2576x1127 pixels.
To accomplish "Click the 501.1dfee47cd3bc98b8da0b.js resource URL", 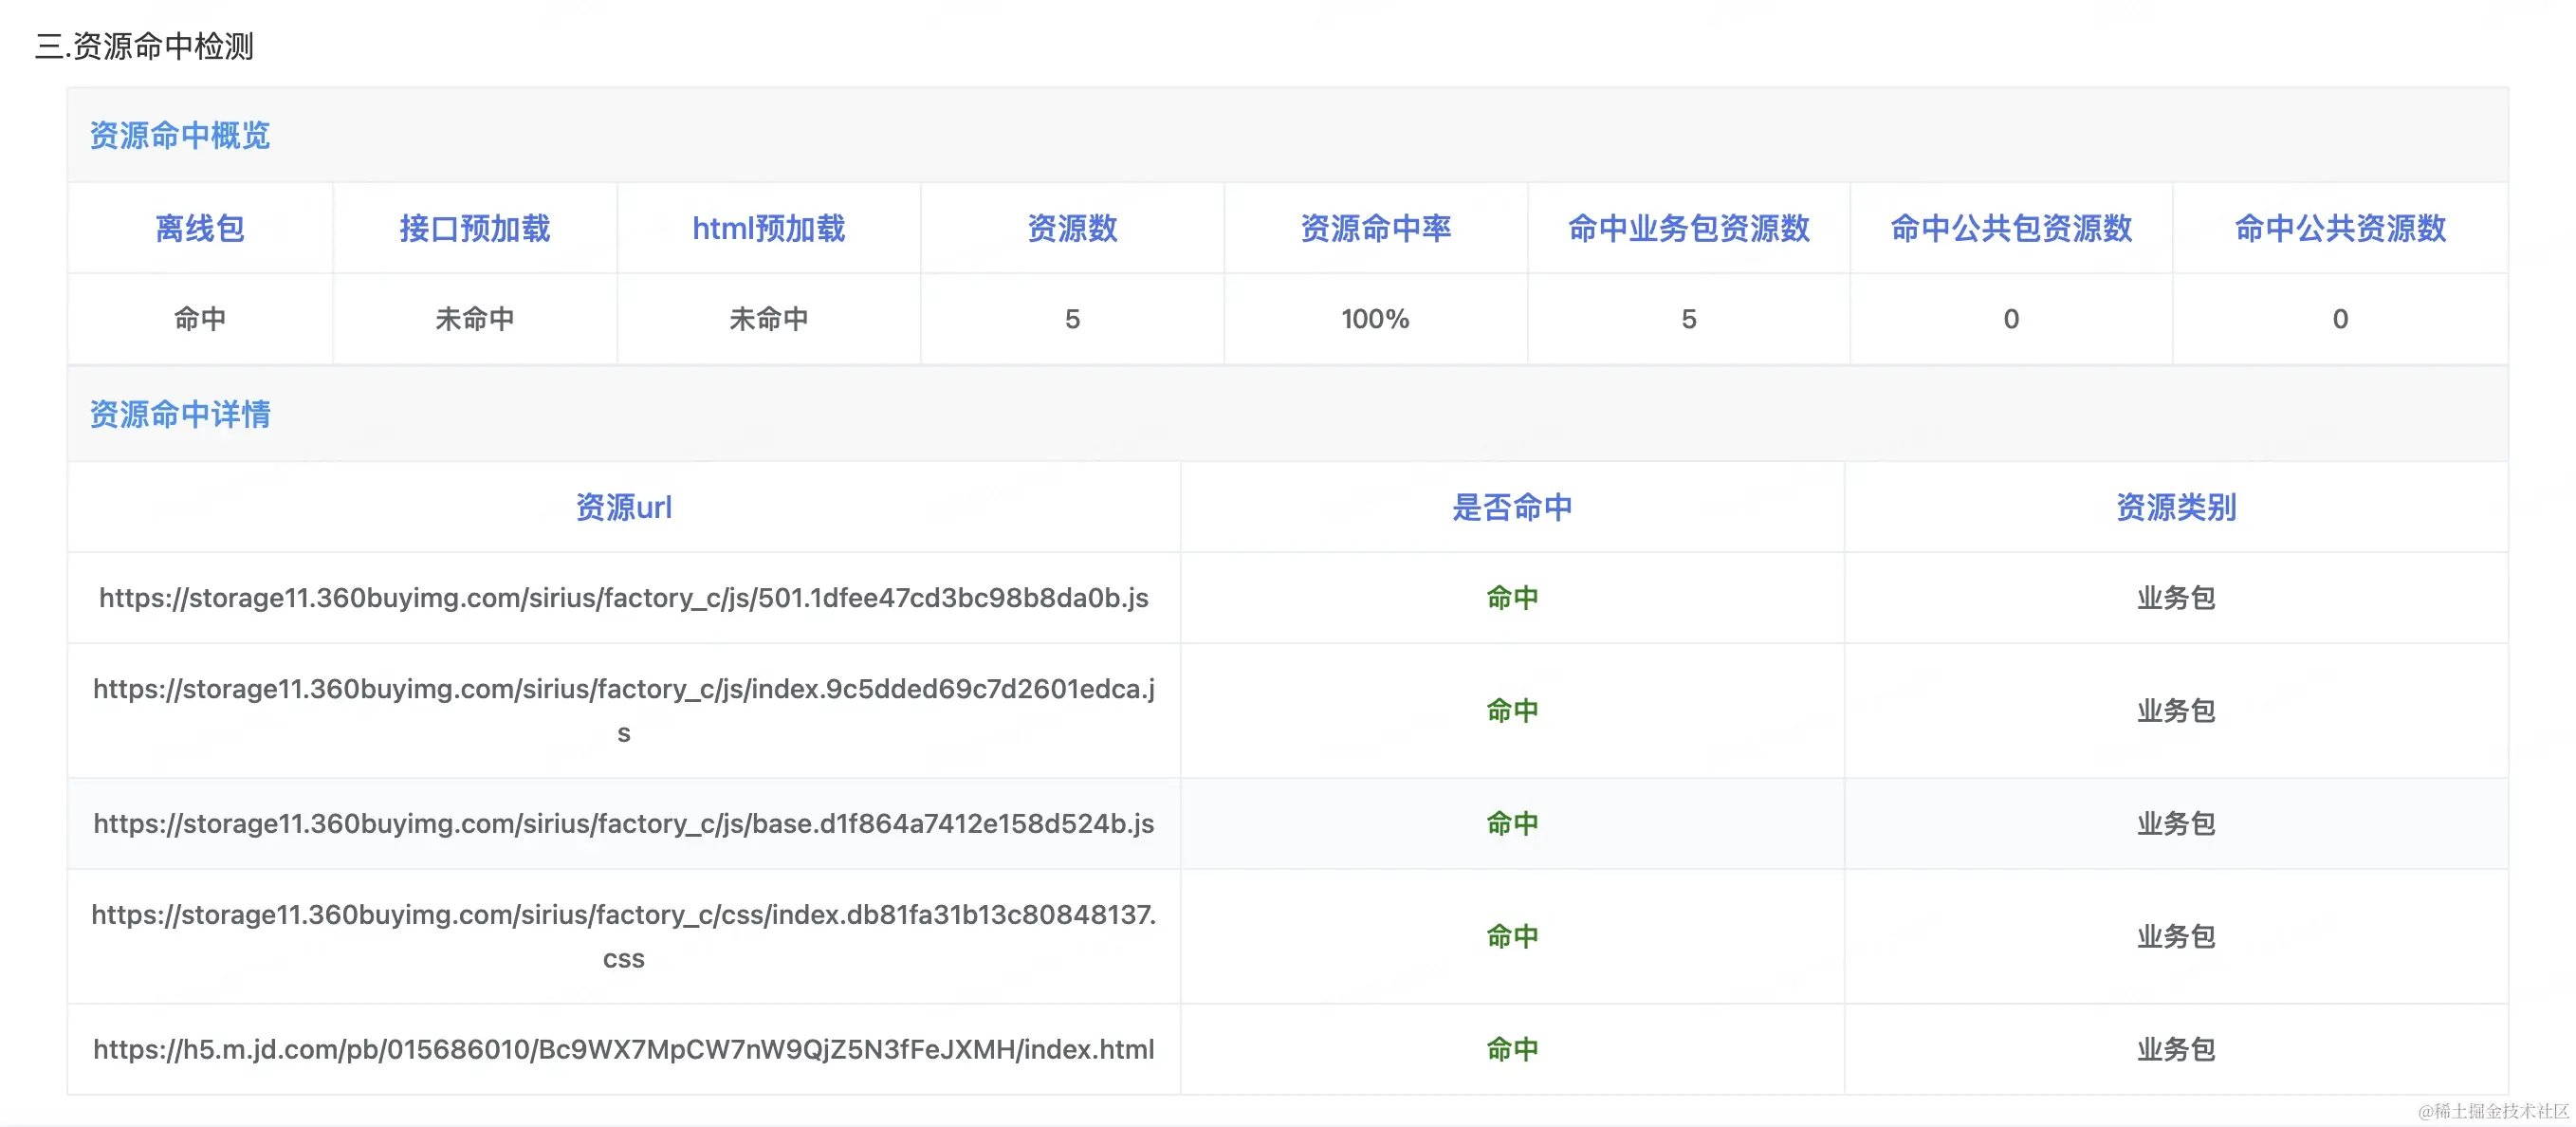I will [623, 597].
